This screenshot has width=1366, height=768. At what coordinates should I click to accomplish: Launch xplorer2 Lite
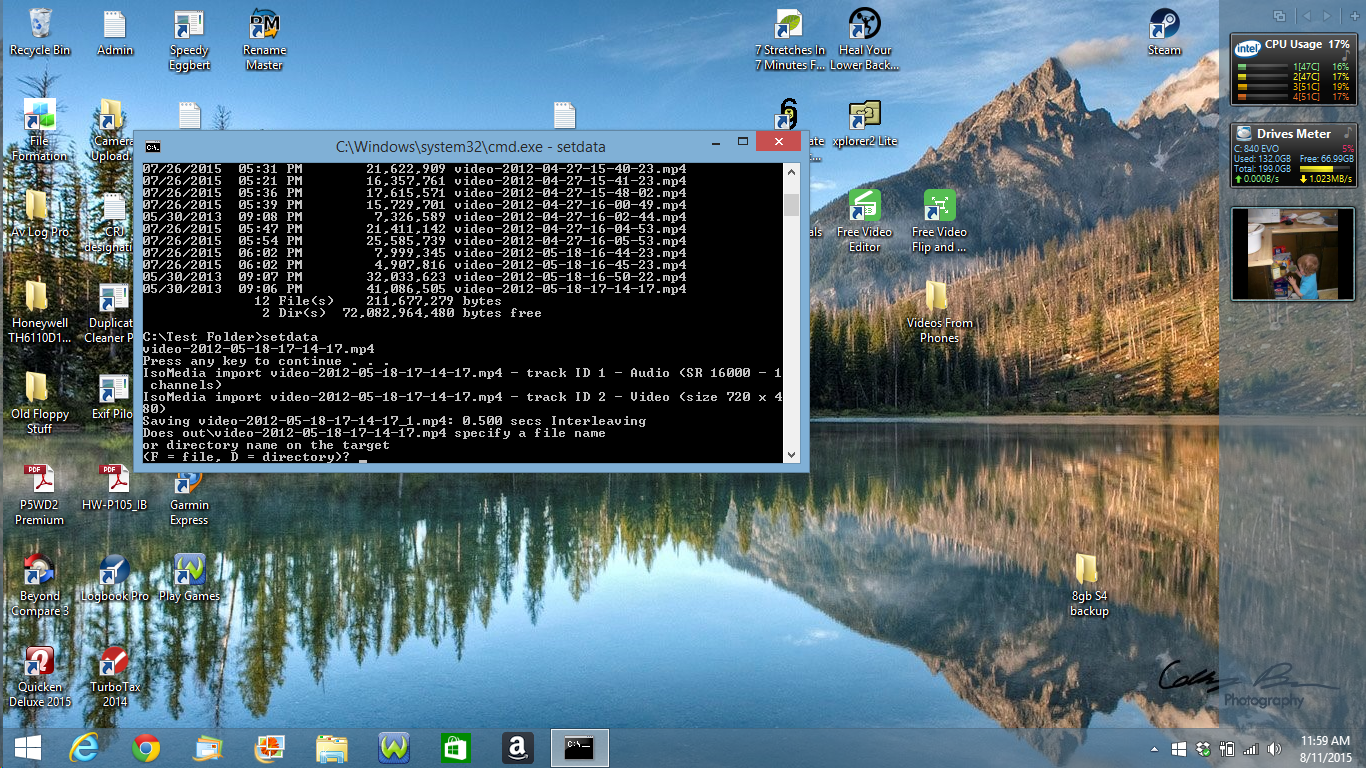click(865, 123)
